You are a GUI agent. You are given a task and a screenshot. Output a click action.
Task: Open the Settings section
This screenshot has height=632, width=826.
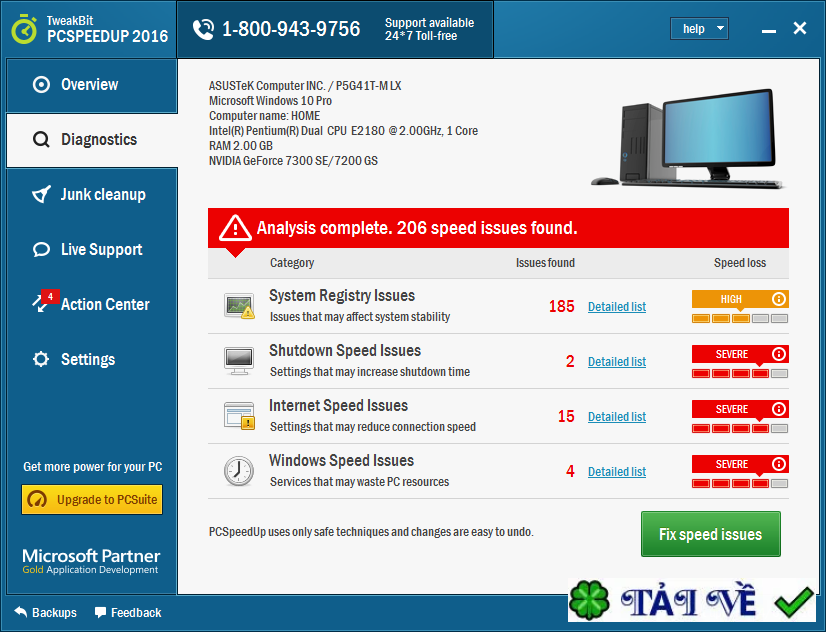92,359
